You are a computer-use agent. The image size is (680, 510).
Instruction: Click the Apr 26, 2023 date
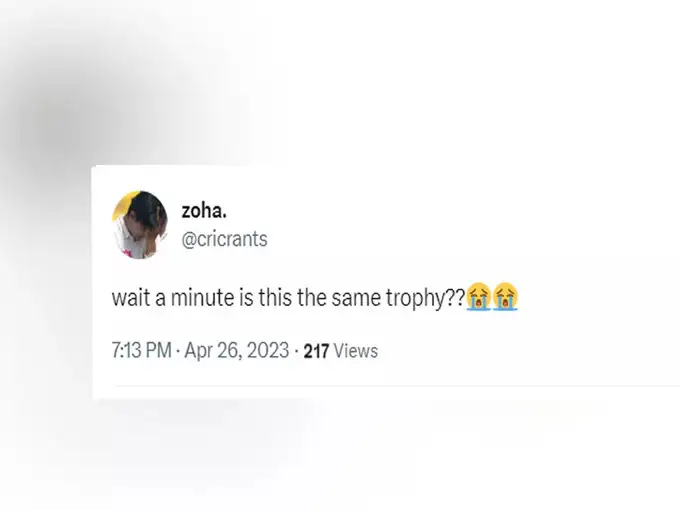tap(237, 350)
